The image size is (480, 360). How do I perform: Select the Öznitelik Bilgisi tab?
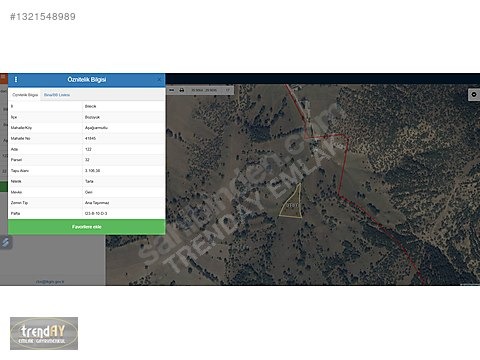click(x=25, y=95)
